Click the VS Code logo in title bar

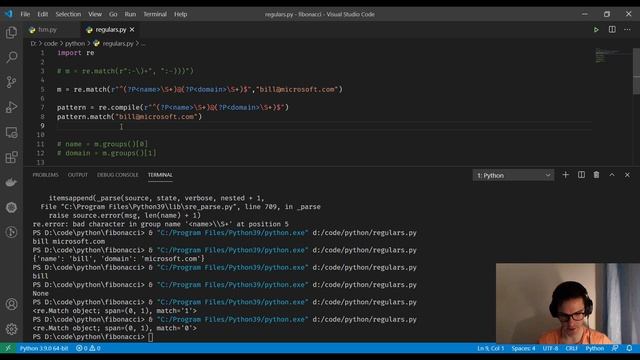[x=9, y=14]
